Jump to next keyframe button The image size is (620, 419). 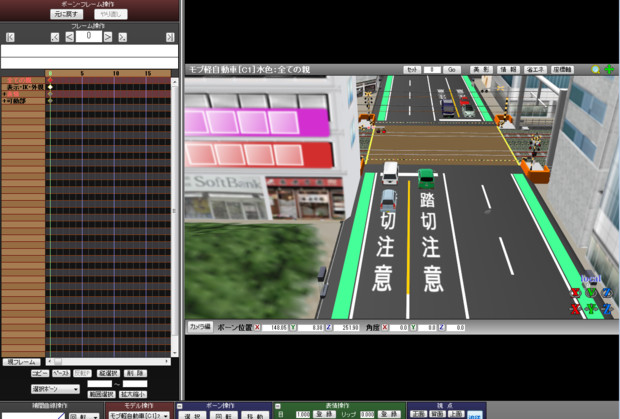click(123, 37)
